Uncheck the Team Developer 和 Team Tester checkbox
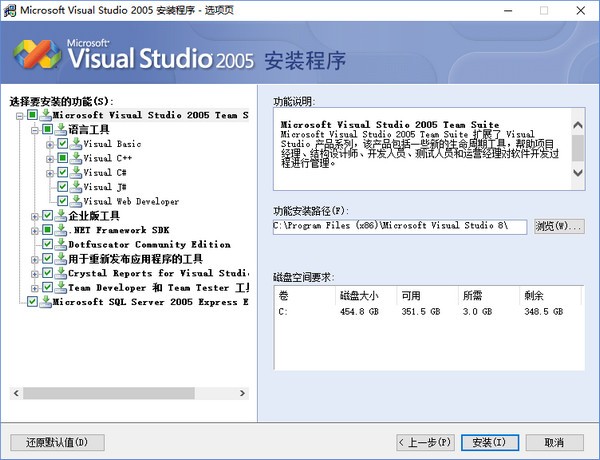Screen dimensions: 600x460 pos(47,287)
